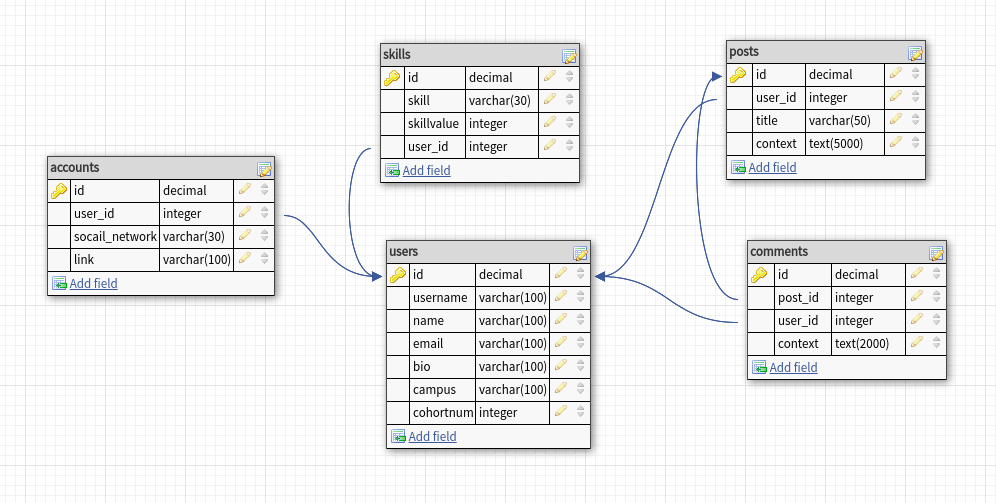Screen dimensions: 996x503
Task: Click the primary key icon in users table
Action: click(x=397, y=275)
